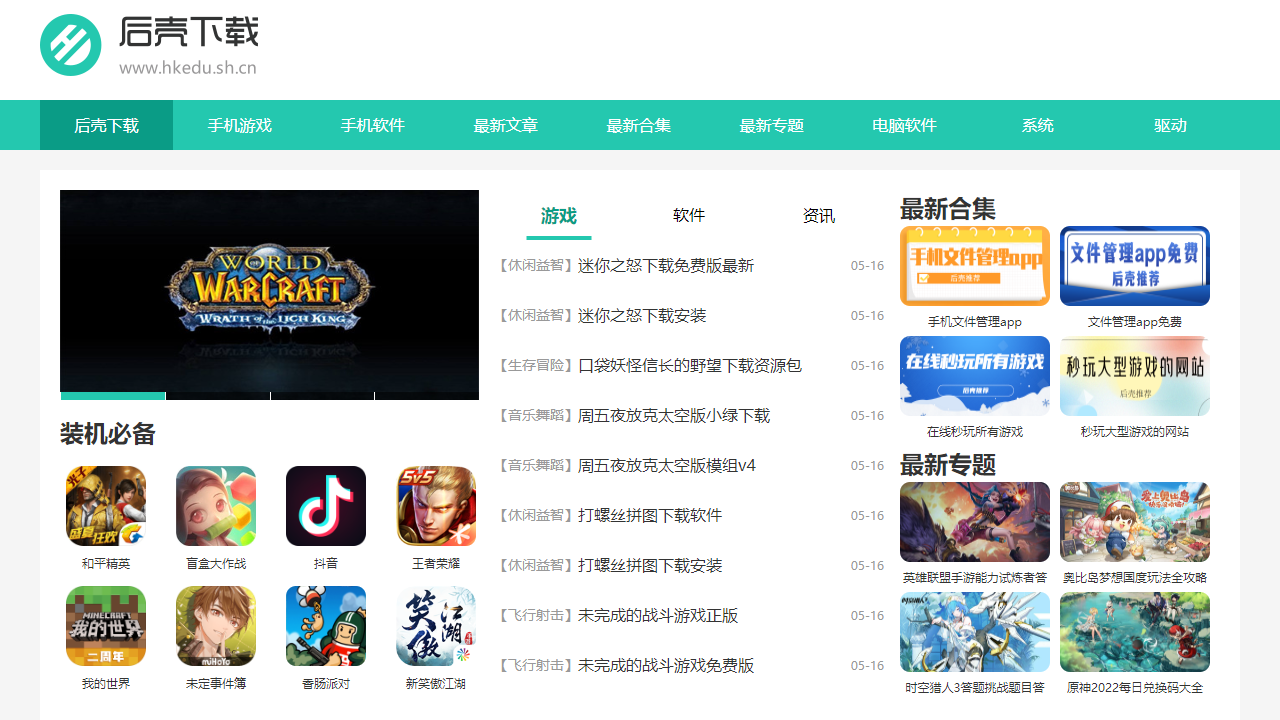Click the 最新专题 section heading
The height and width of the screenshot is (720, 1280).
(948, 465)
